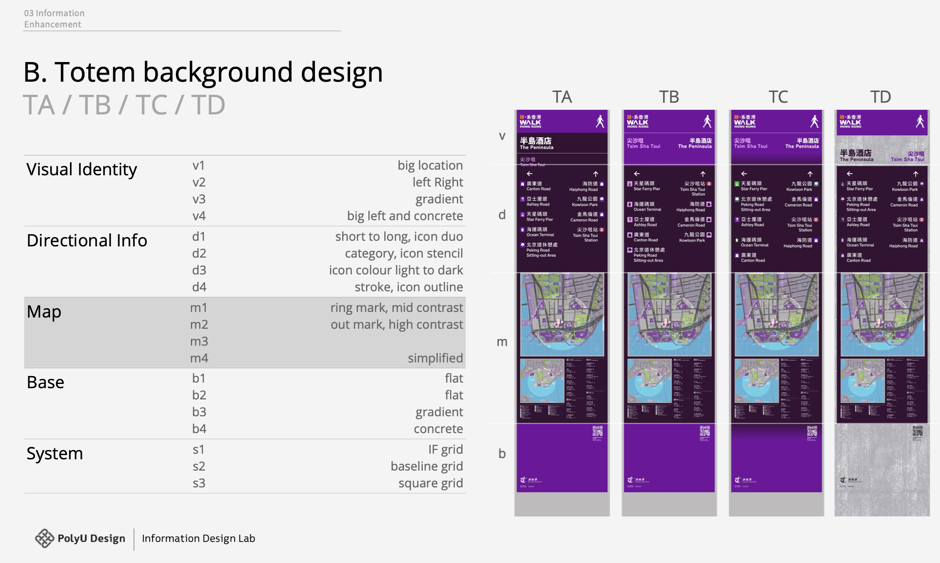940x563 pixels.
Task: Click the PolyU Design logo icon
Action: click(x=44, y=538)
